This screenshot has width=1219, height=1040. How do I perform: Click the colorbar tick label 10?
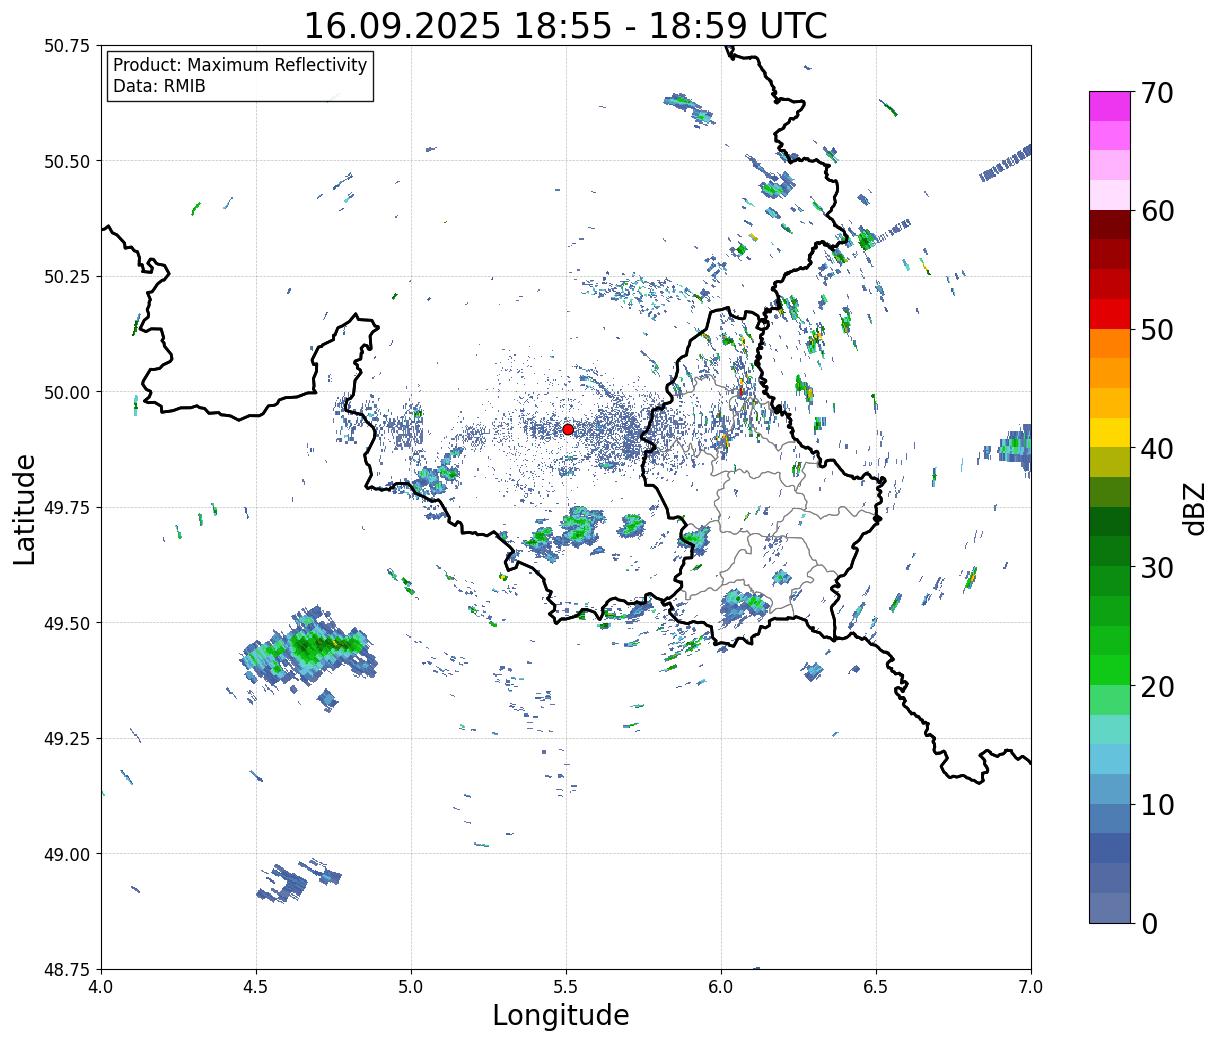pos(1156,805)
